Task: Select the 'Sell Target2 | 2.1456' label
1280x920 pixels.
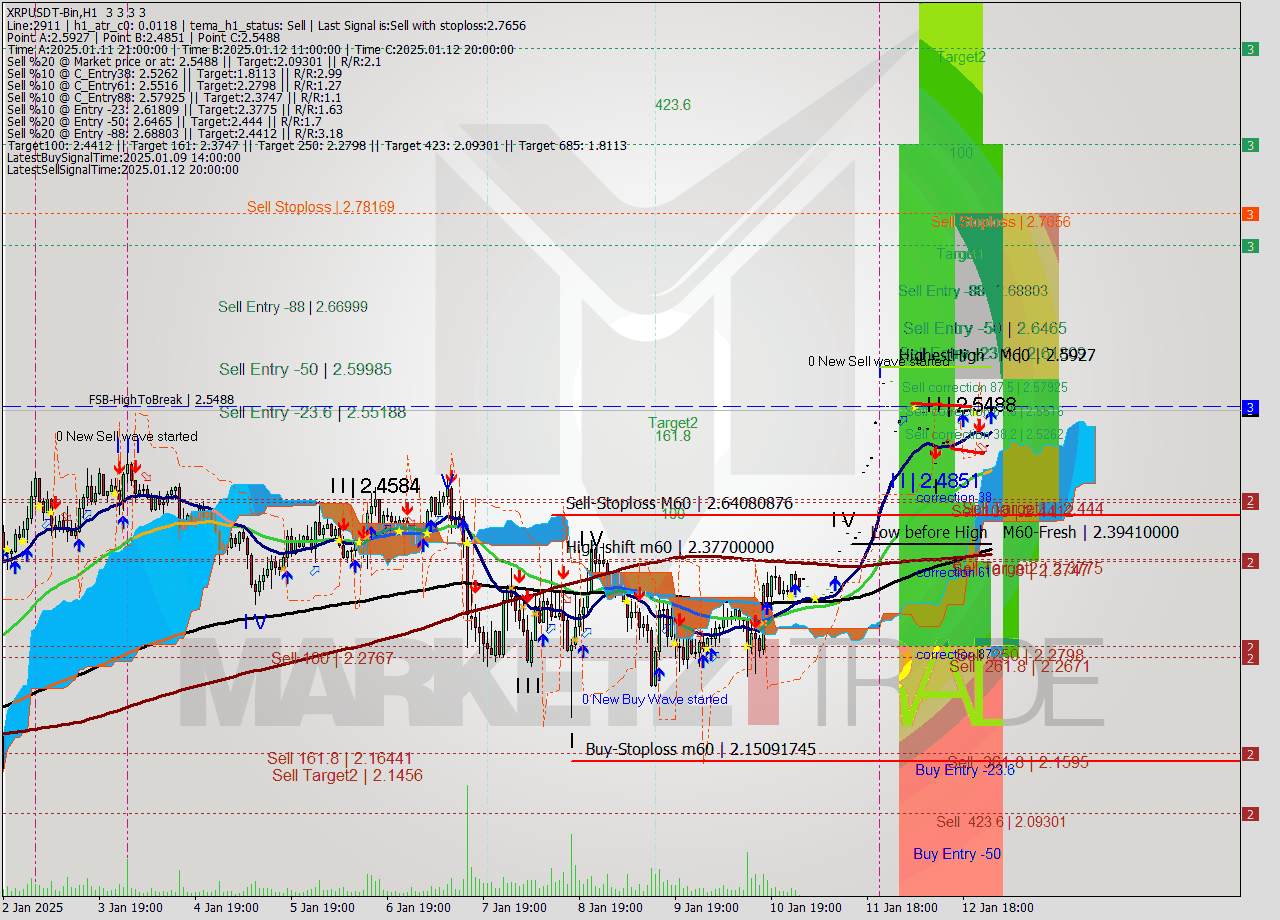Action: click(347, 775)
